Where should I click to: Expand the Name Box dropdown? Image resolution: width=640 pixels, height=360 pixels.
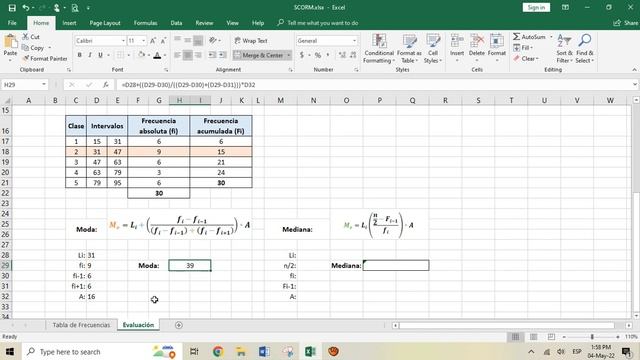pyautogui.click(x=44, y=84)
